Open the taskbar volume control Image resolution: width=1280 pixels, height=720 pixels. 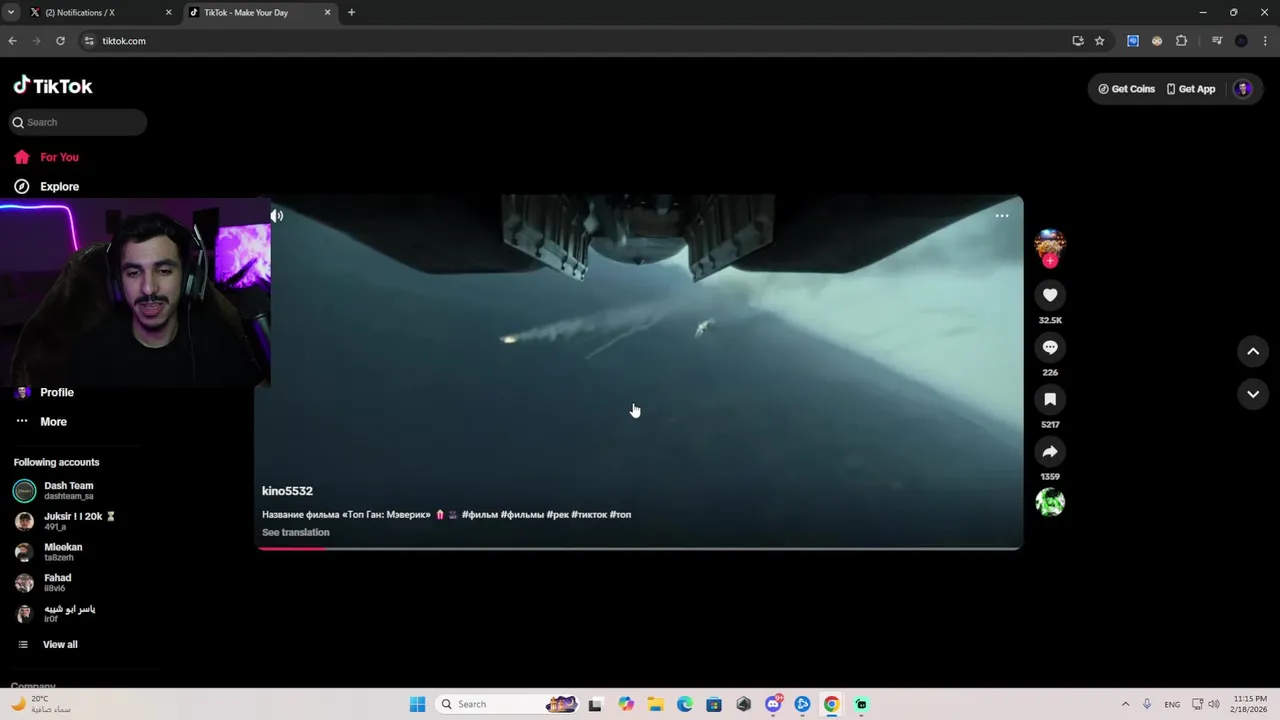coord(1215,704)
